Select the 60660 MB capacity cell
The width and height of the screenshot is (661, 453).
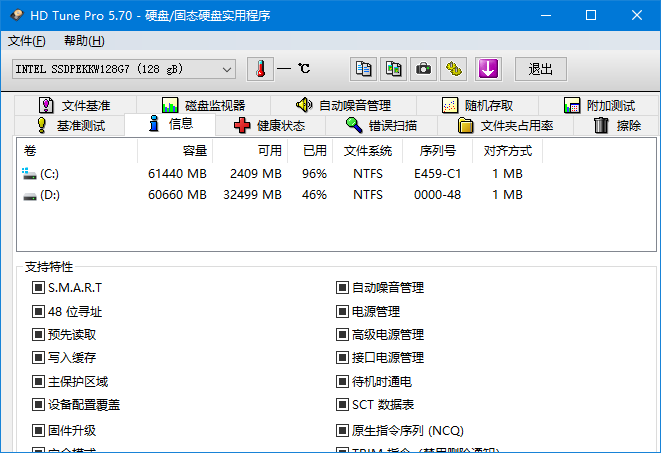tap(177, 195)
